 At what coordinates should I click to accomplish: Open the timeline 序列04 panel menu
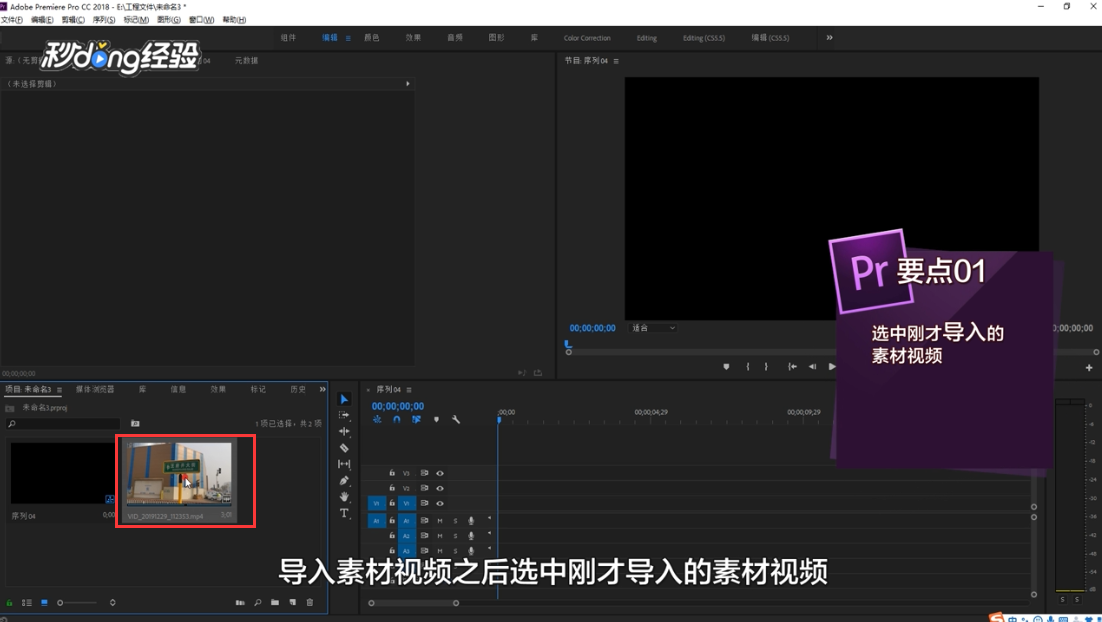[409, 389]
